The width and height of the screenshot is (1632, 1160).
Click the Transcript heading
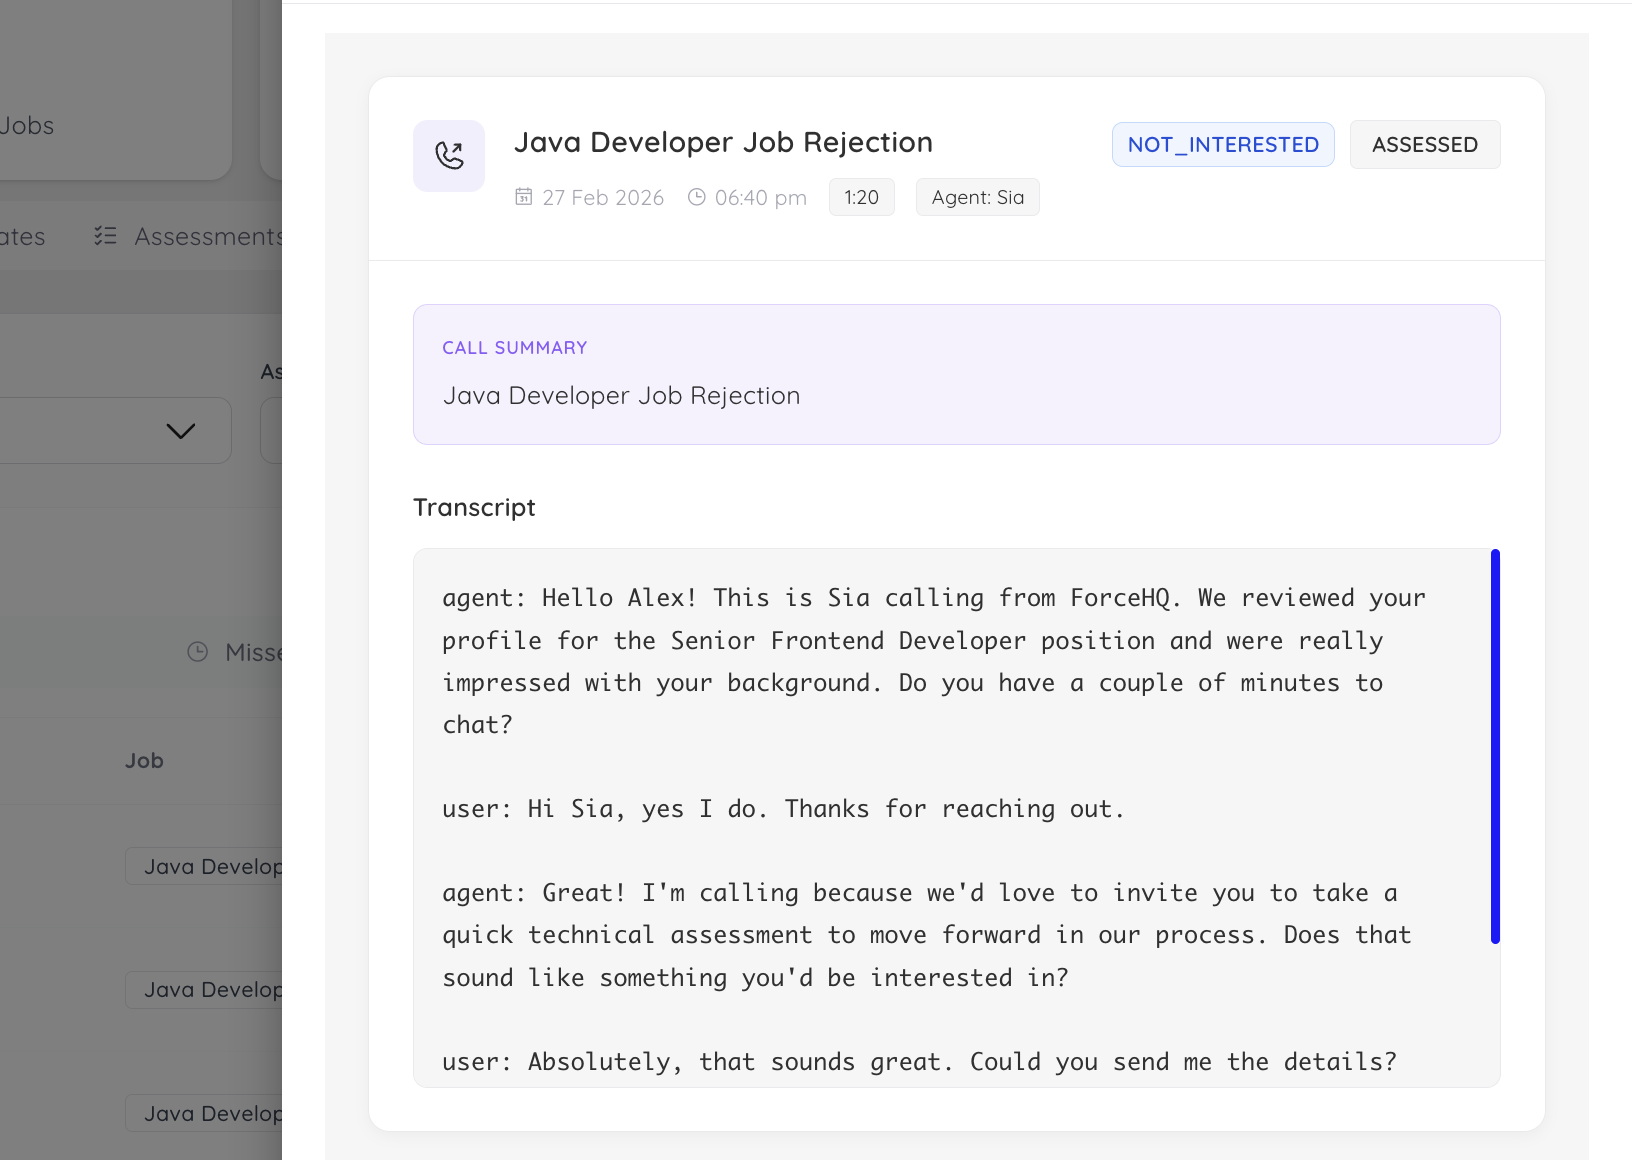click(474, 507)
